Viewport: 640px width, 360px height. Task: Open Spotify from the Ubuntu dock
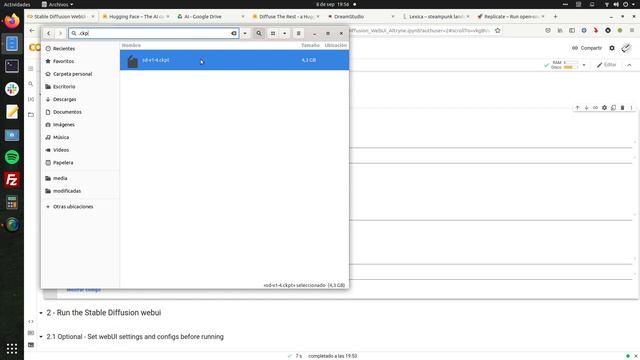coord(12,157)
